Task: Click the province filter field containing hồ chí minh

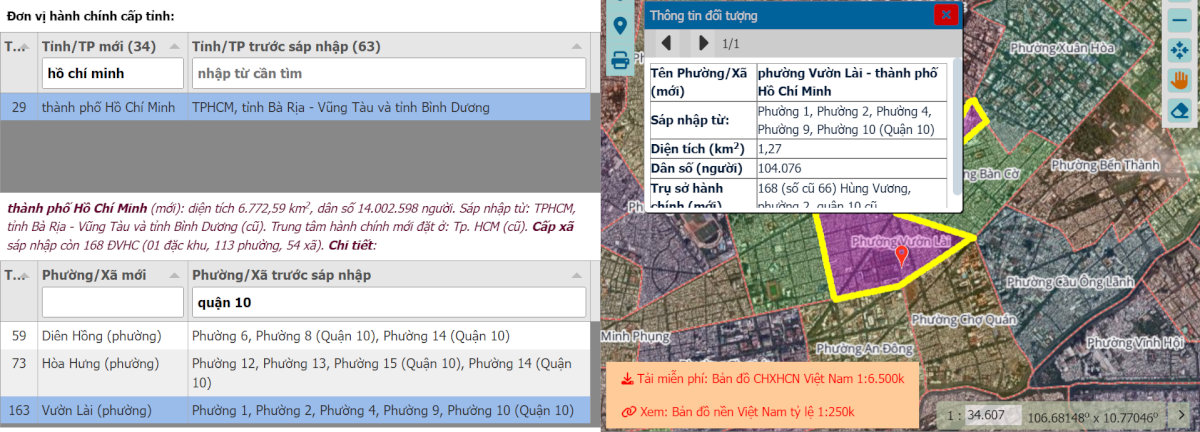Action: tap(112, 73)
